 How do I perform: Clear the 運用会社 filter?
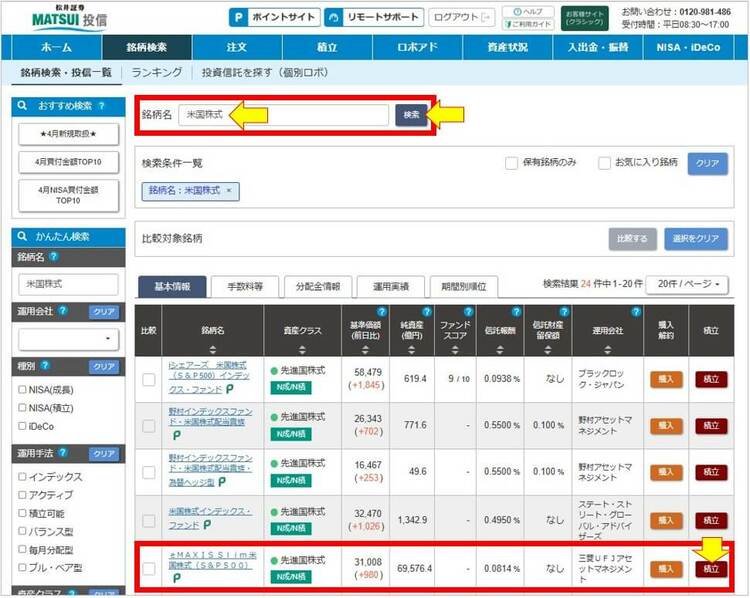tap(104, 312)
